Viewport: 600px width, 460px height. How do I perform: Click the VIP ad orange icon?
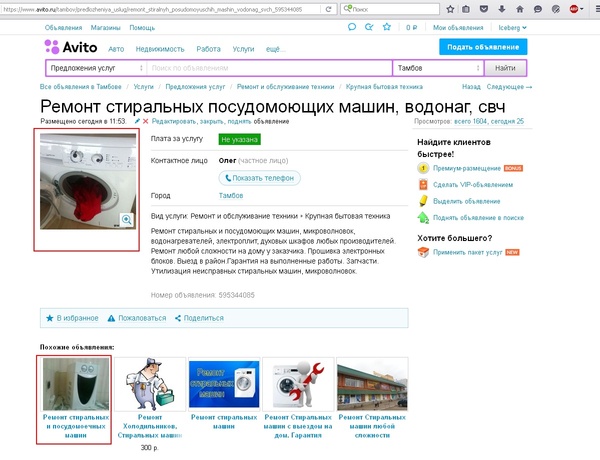coord(423,184)
